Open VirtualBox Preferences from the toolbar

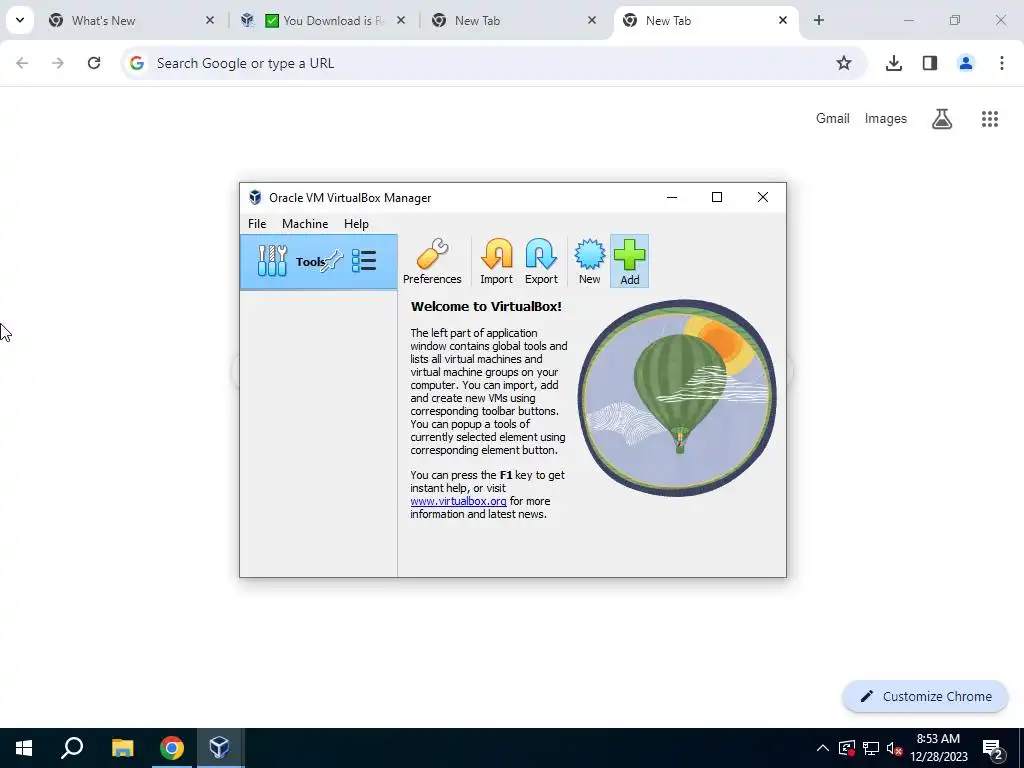click(432, 261)
